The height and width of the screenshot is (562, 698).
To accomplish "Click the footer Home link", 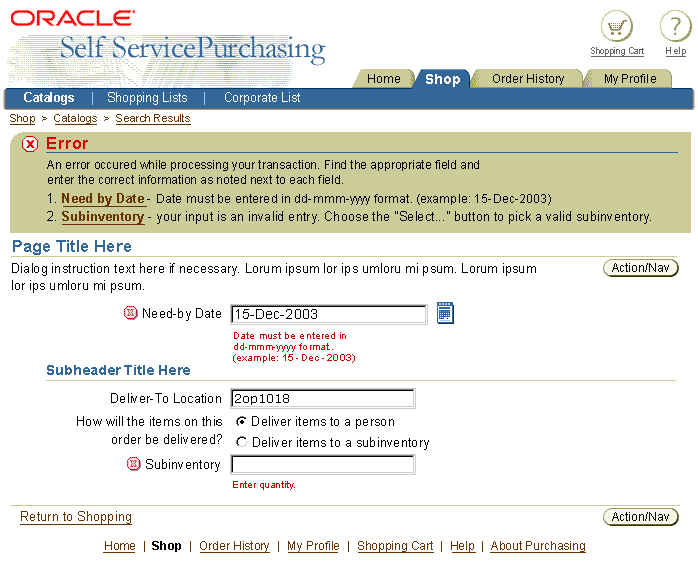I will click(119, 546).
